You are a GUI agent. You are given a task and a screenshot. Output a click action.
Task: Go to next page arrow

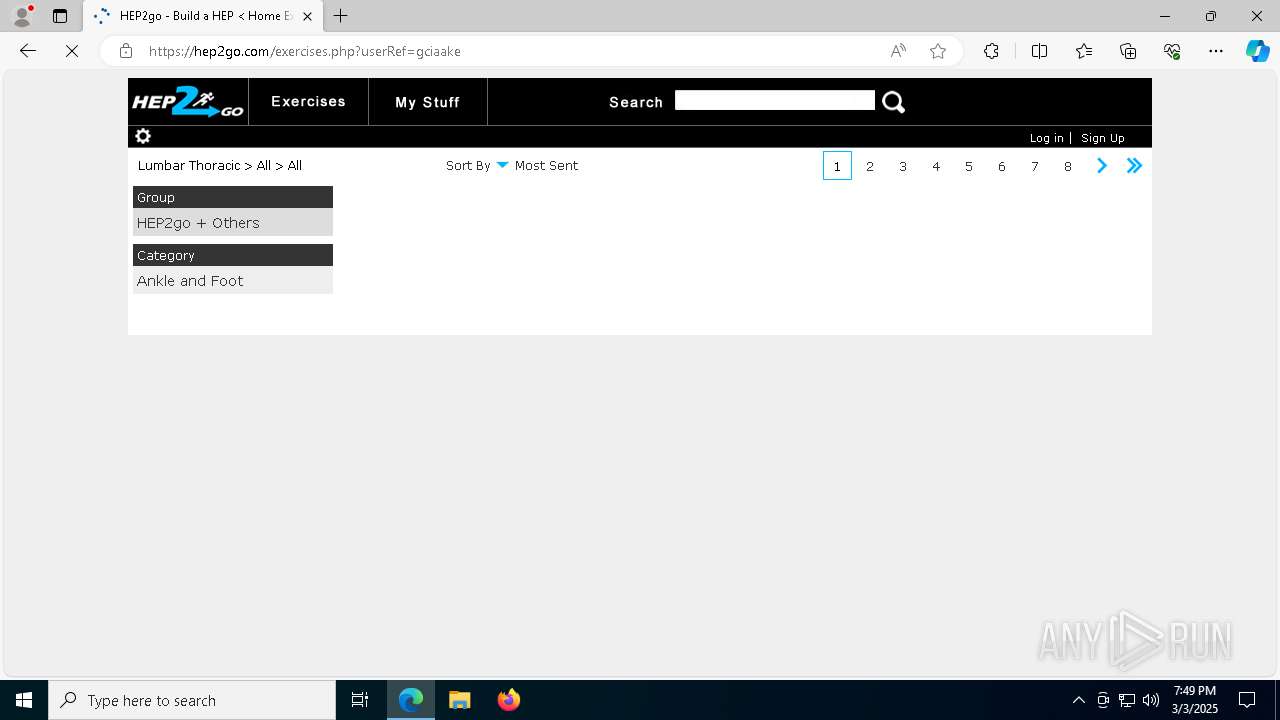click(1101, 166)
